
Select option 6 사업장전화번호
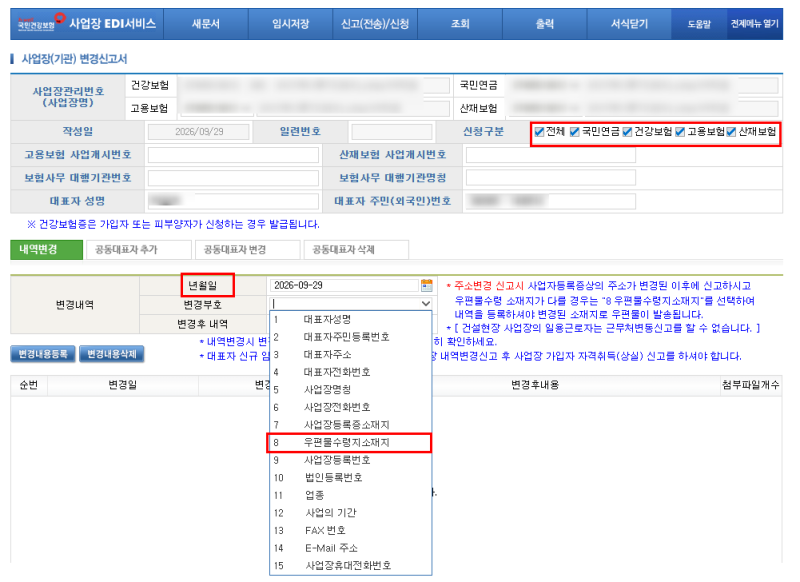[351, 407]
